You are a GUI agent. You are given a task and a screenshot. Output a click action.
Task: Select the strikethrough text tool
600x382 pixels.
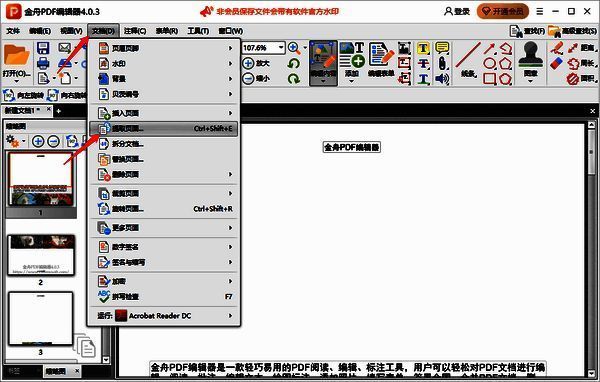click(423, 63)
